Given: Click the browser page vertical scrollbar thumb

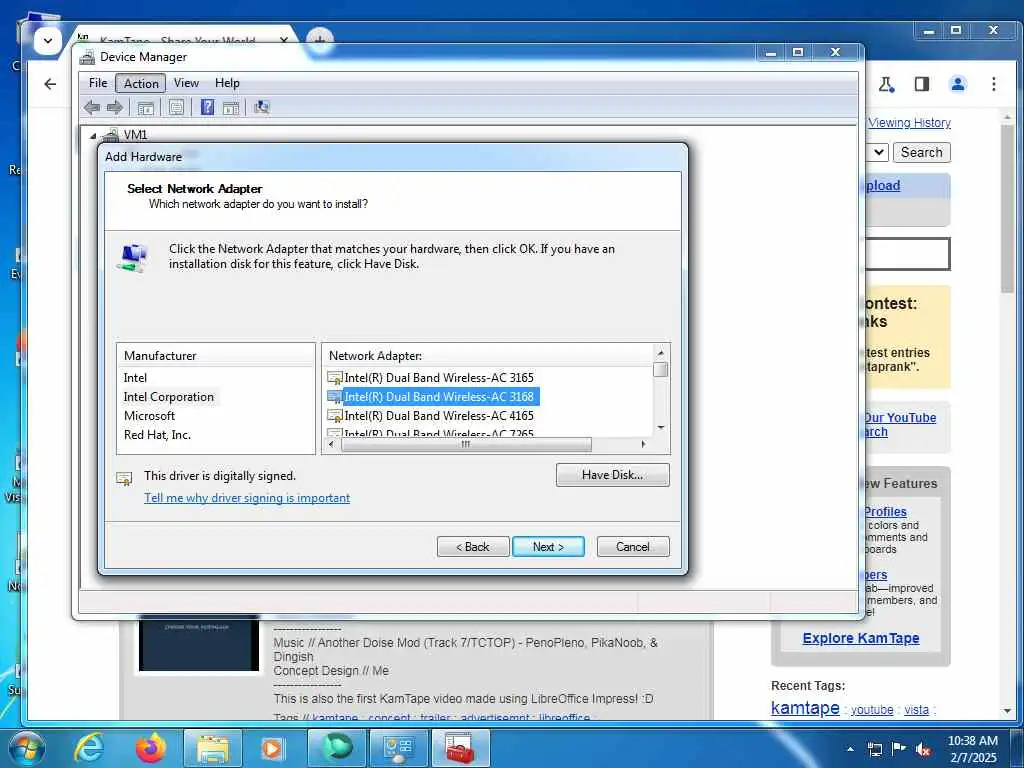Looking at the screenshot, I should [1007, 208].
